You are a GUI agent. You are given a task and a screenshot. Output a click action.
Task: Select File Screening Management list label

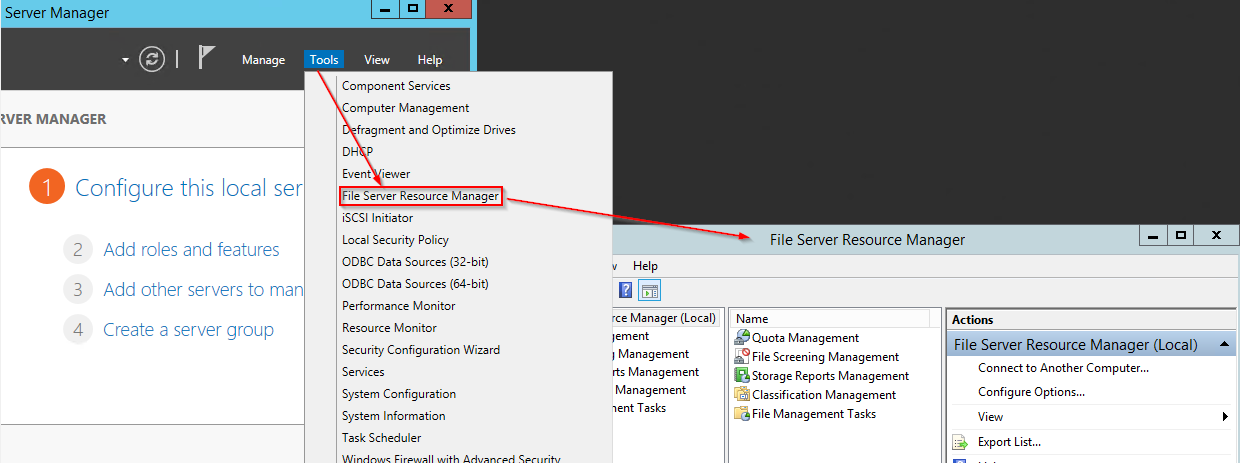coord(825,357)
